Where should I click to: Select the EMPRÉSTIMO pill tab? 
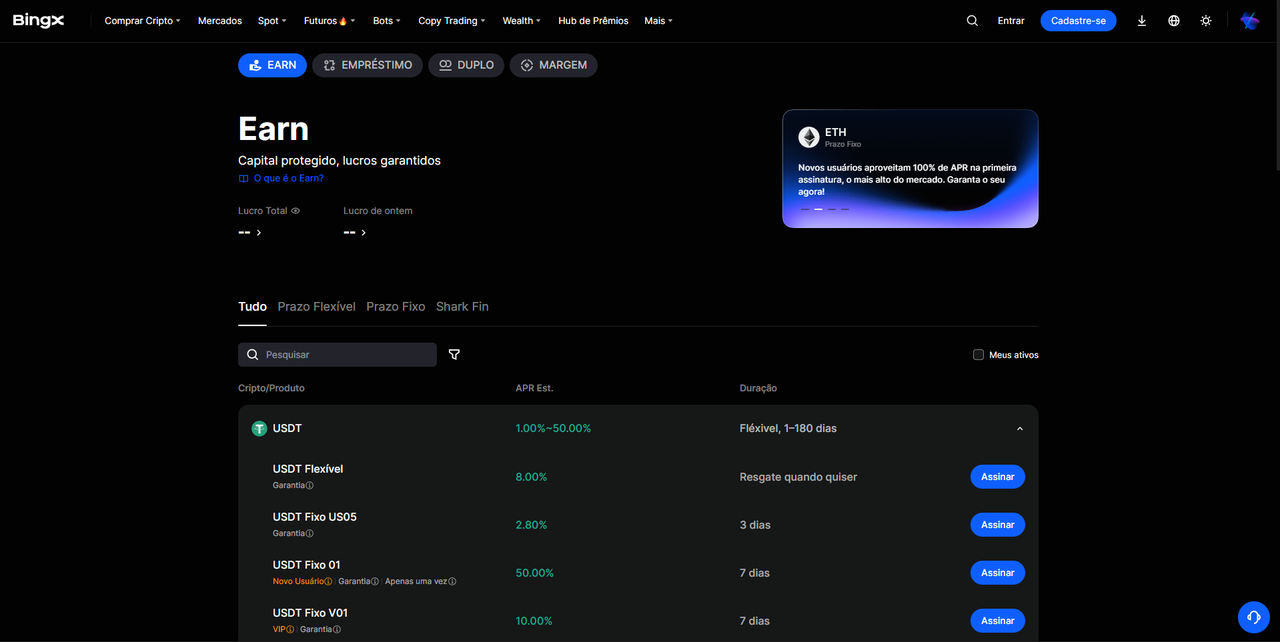coord(367,65)
